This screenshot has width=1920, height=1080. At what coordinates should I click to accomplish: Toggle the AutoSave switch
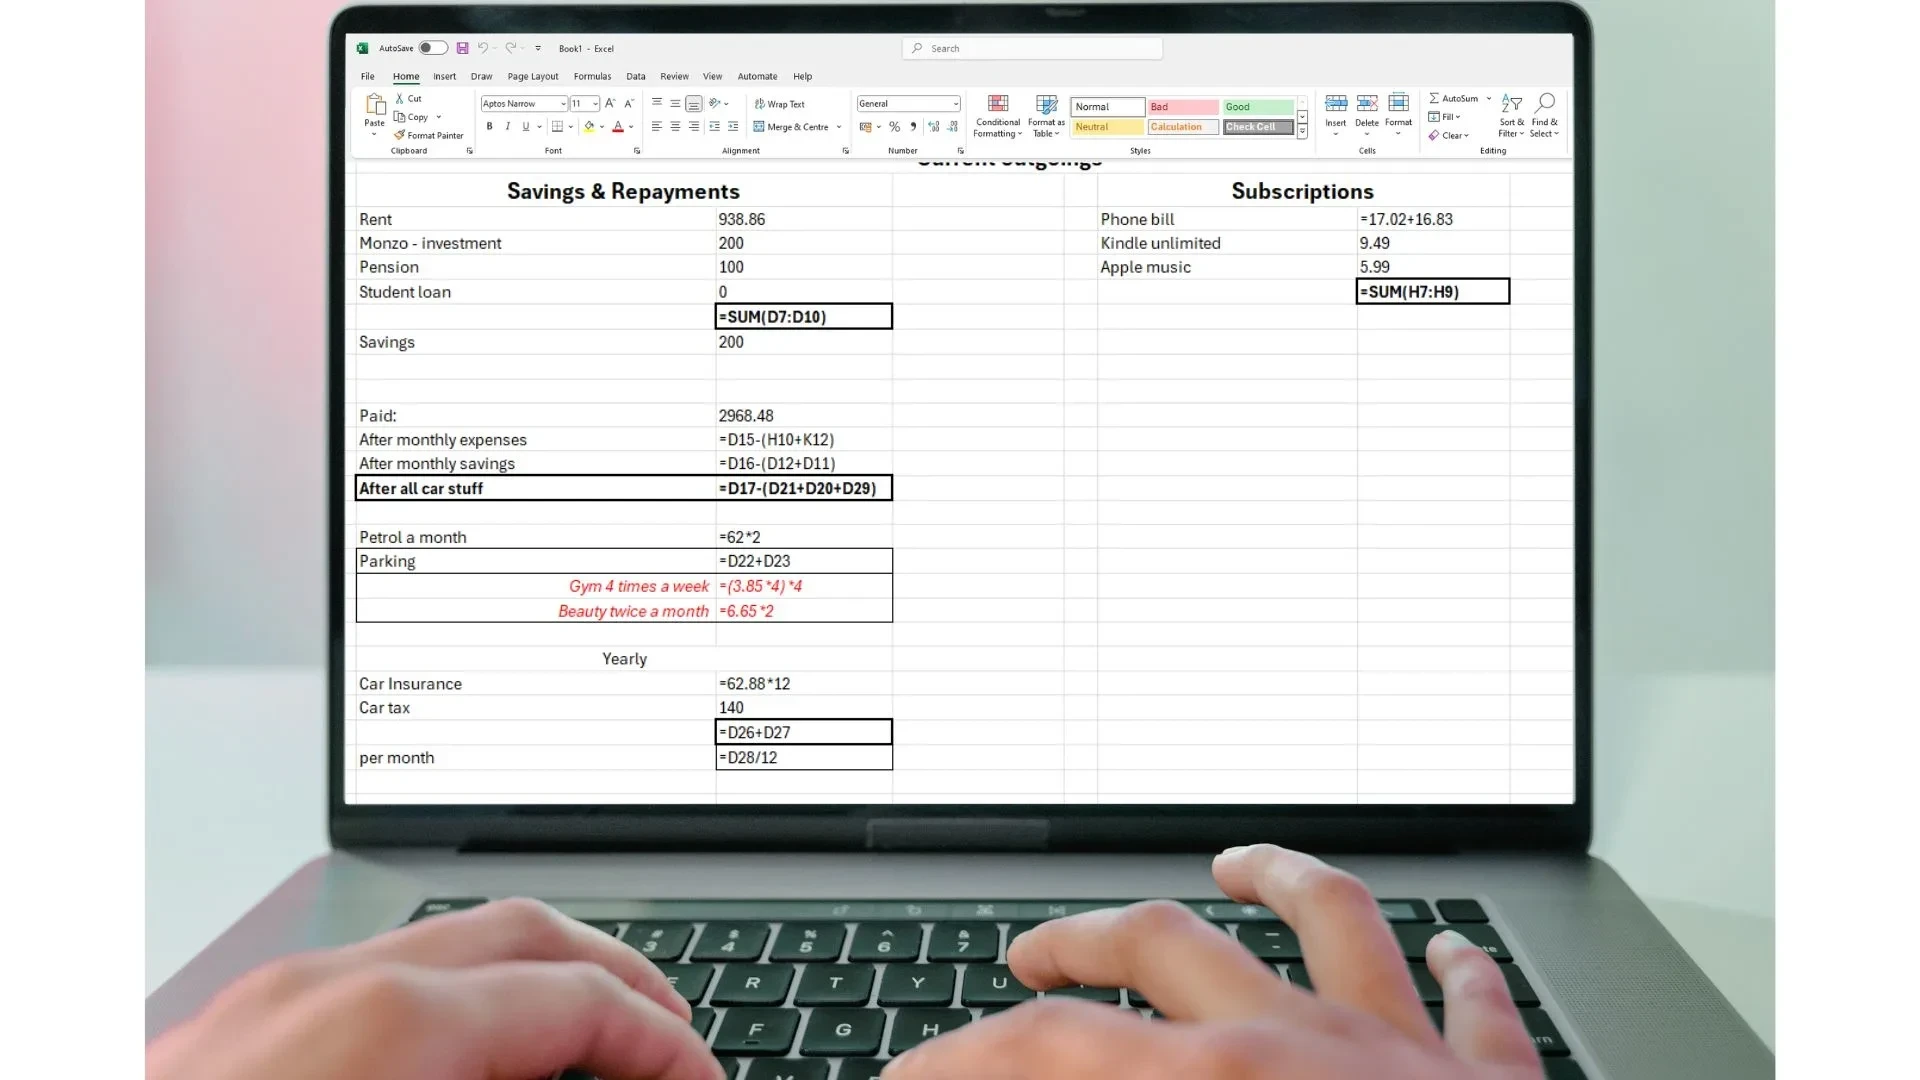coord(432,48)
